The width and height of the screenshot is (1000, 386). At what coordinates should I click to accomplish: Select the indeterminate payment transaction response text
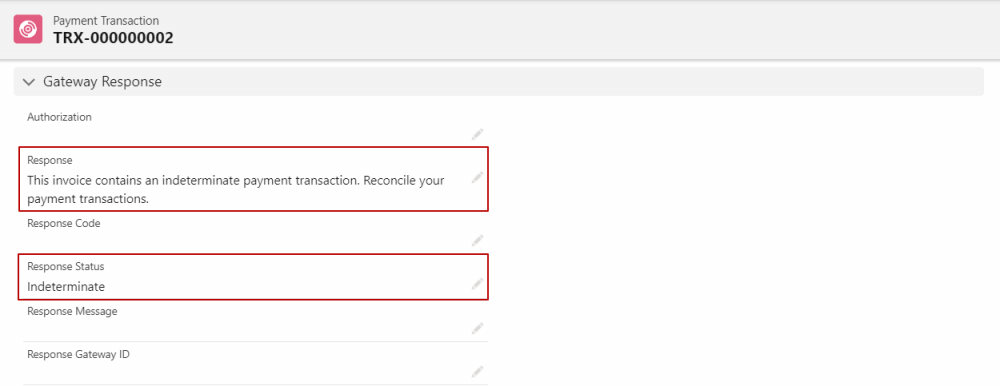click(x=236, y=189)
